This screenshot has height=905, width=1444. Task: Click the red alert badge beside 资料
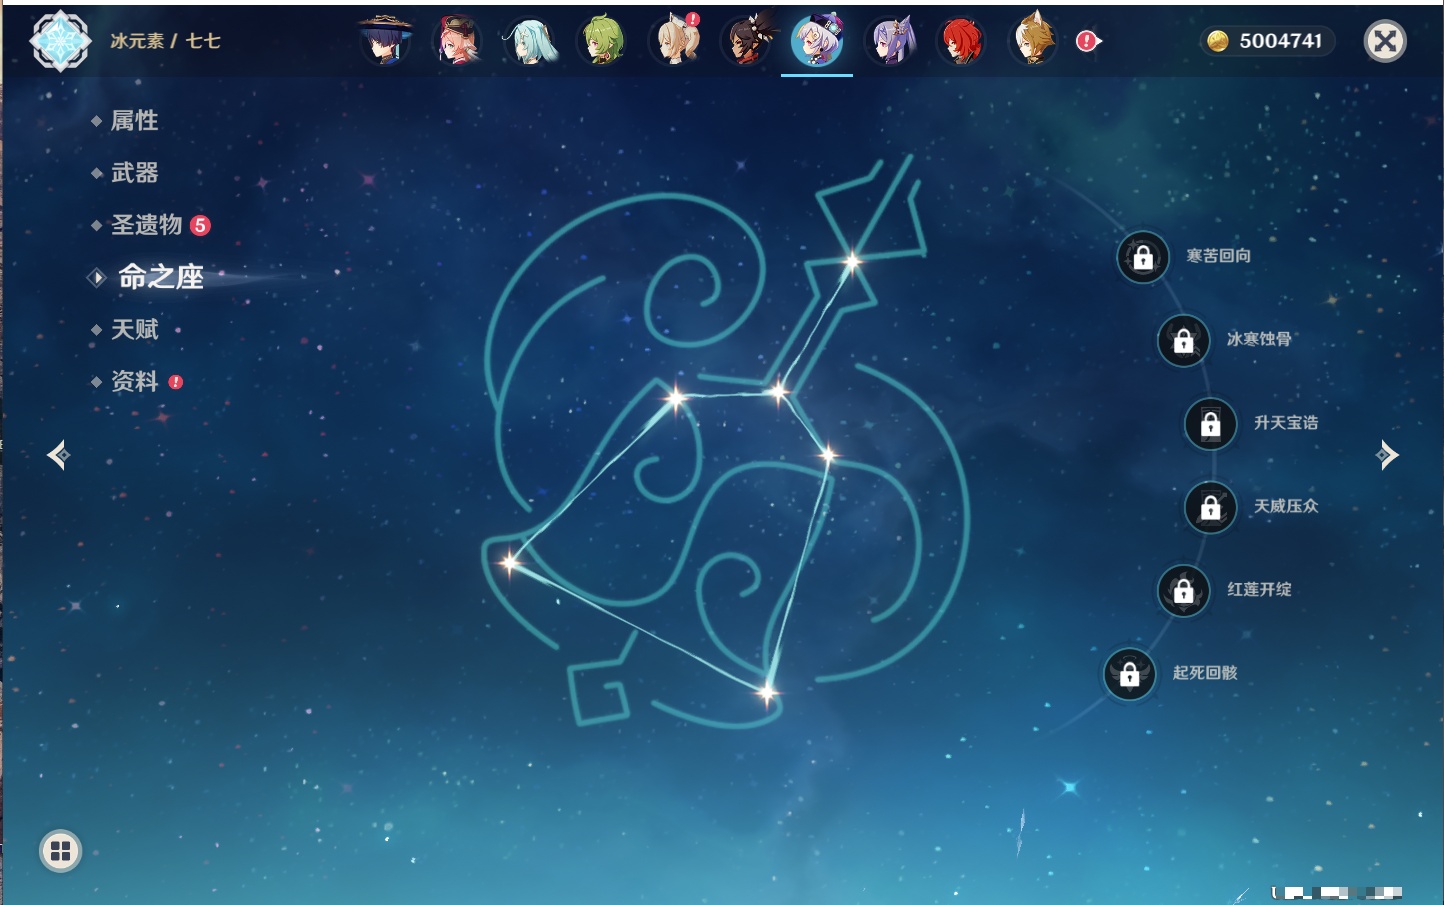tap(176, 382)
